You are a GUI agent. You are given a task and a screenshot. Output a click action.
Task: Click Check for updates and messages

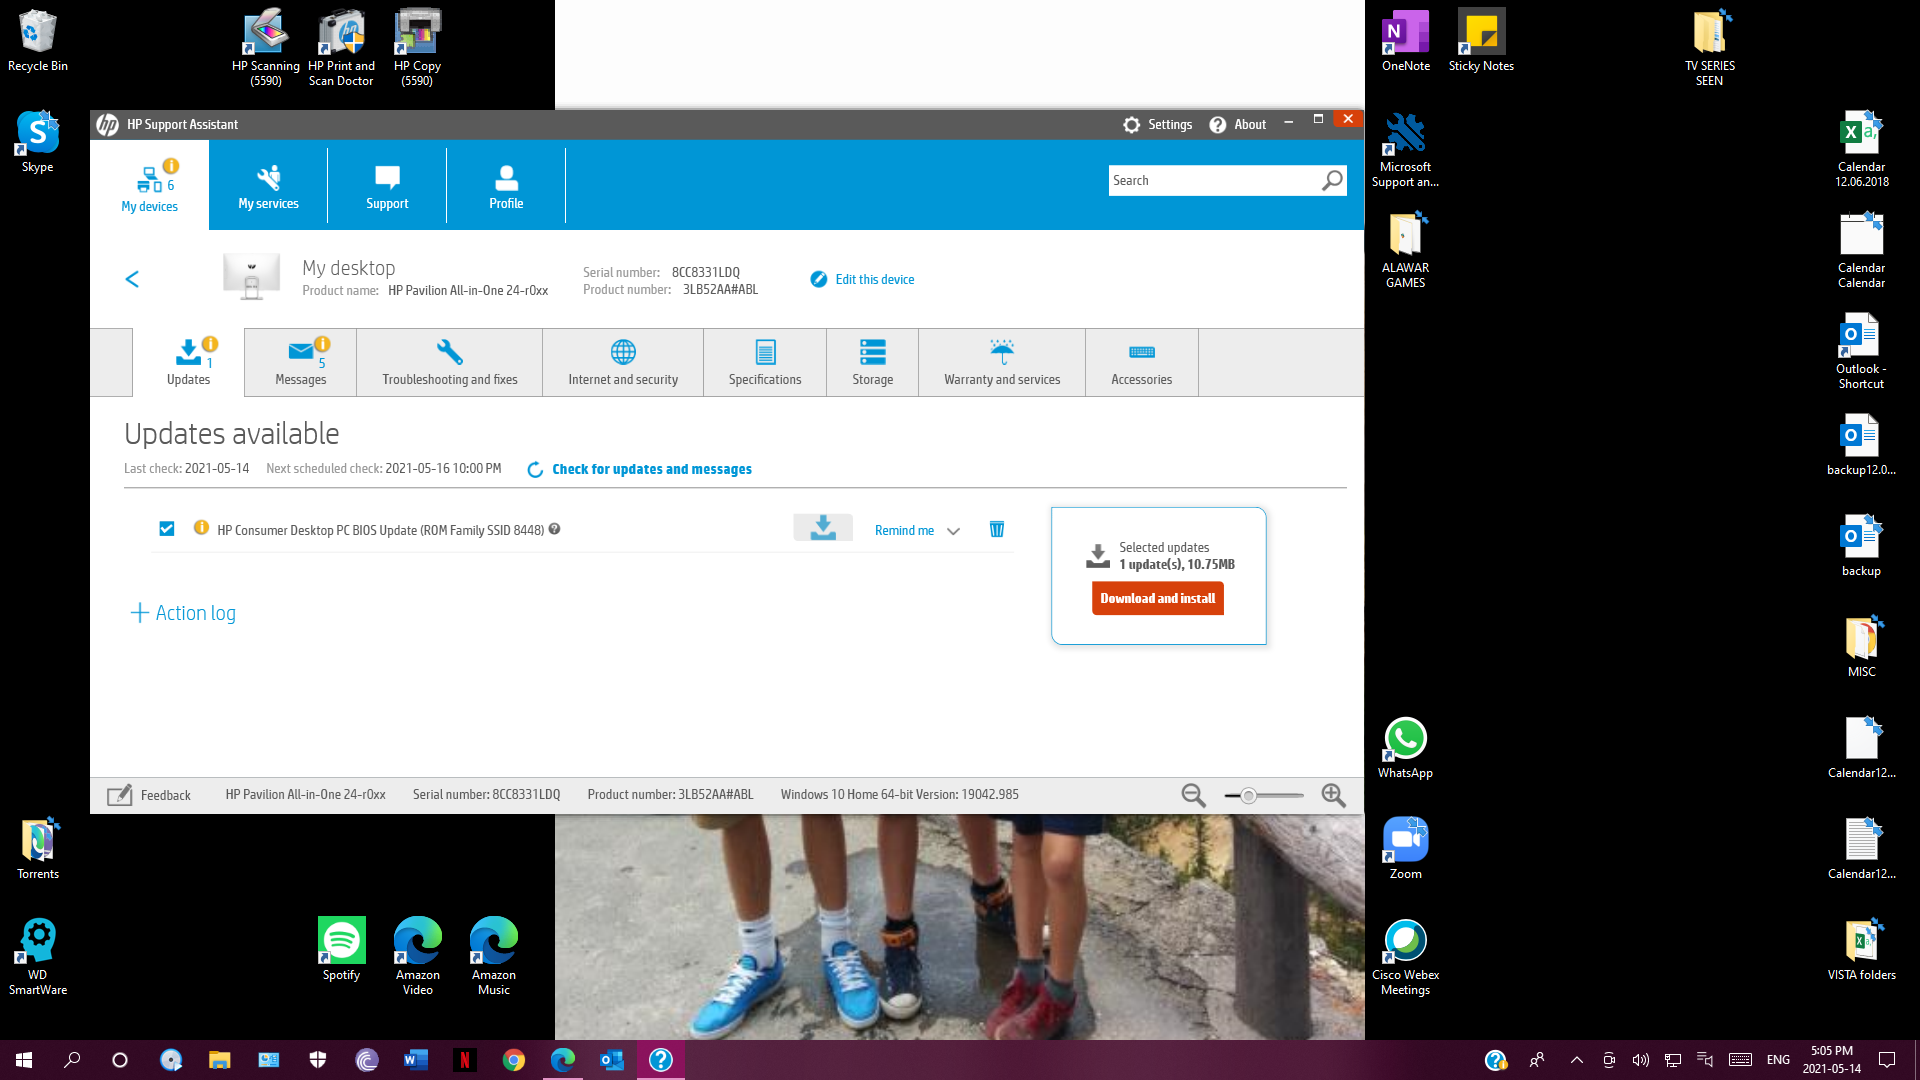coord(652,469)
